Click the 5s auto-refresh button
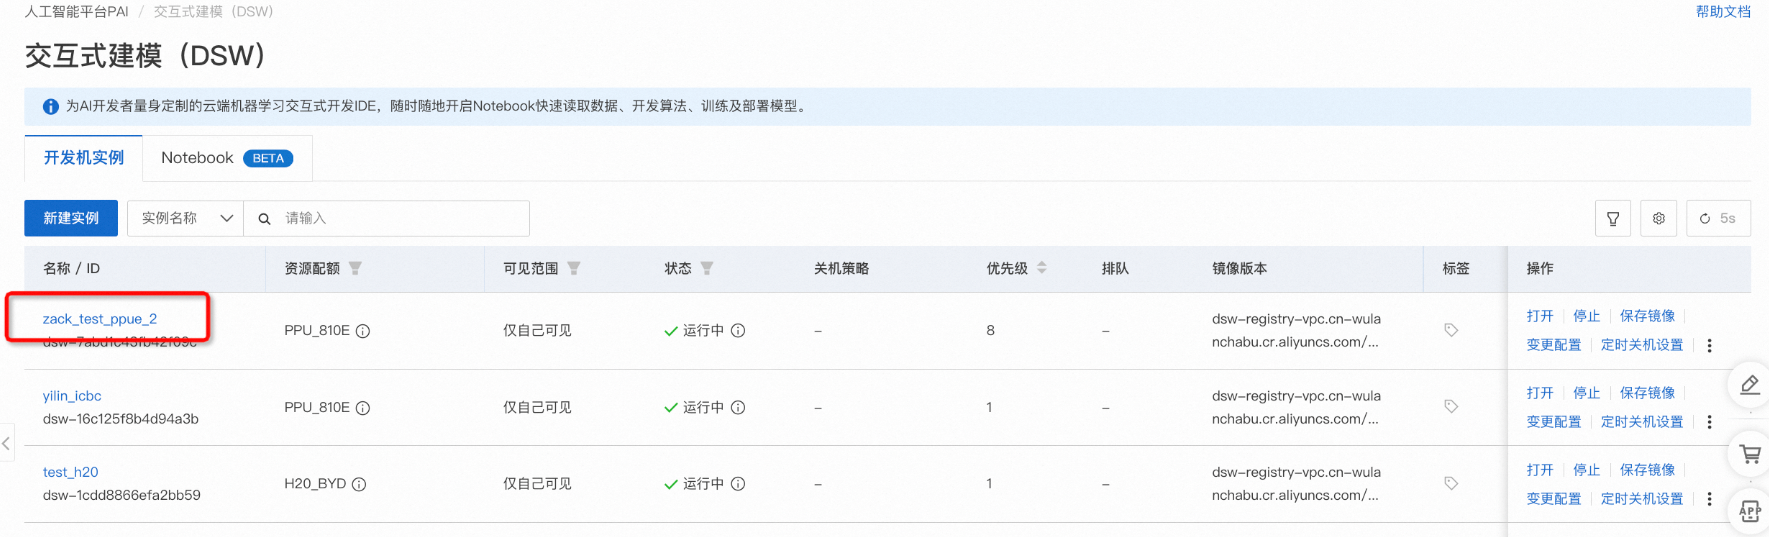Viewport: 1769px width, 537px height. (1718, 218)
